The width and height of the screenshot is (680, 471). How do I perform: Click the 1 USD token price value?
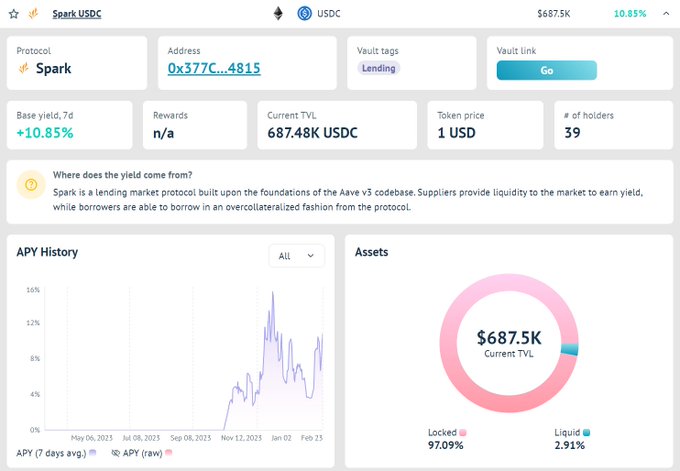[456, 133]
